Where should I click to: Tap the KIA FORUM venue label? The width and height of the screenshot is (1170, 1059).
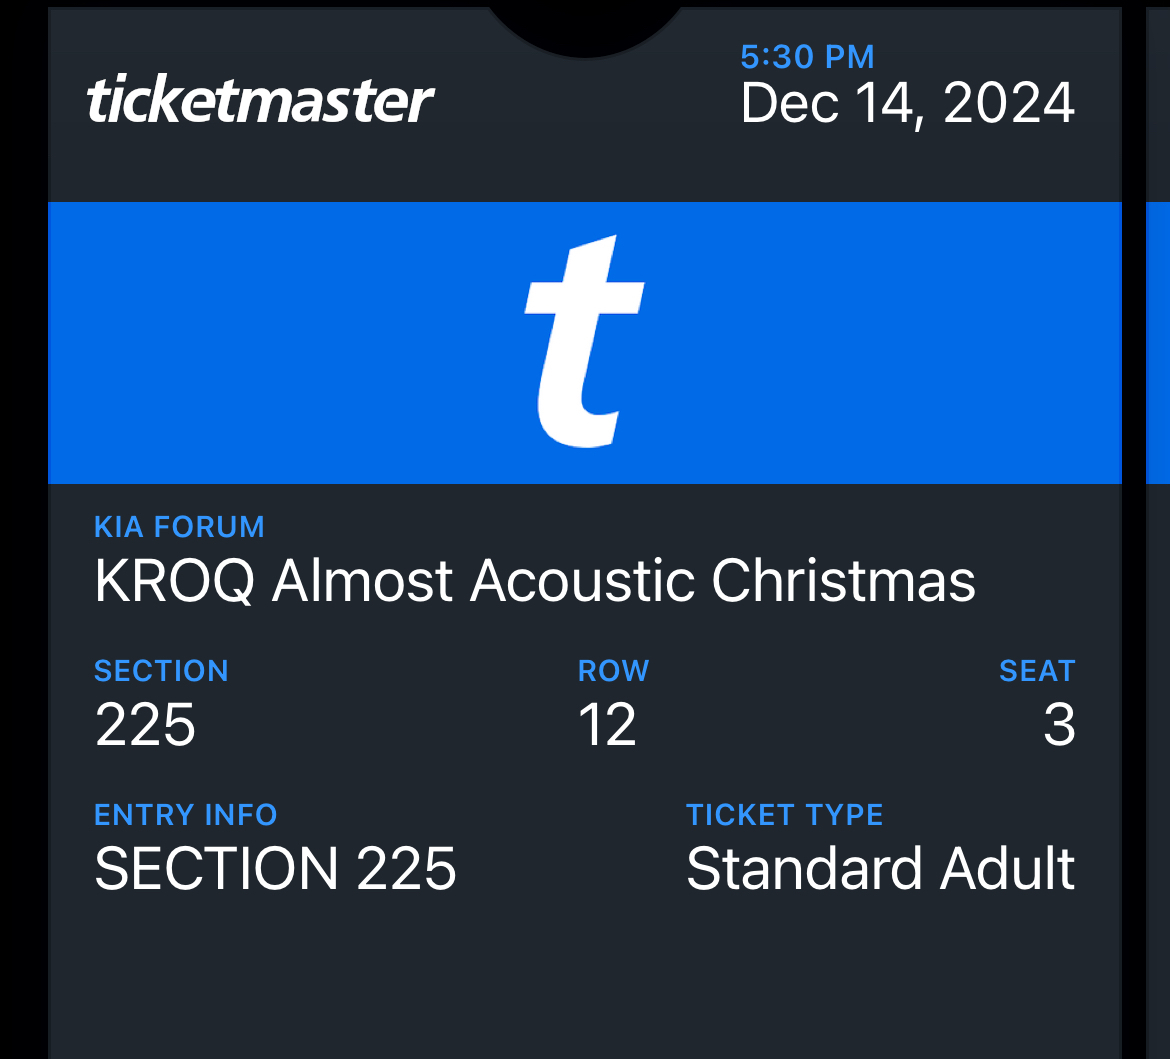pos(179,527)
